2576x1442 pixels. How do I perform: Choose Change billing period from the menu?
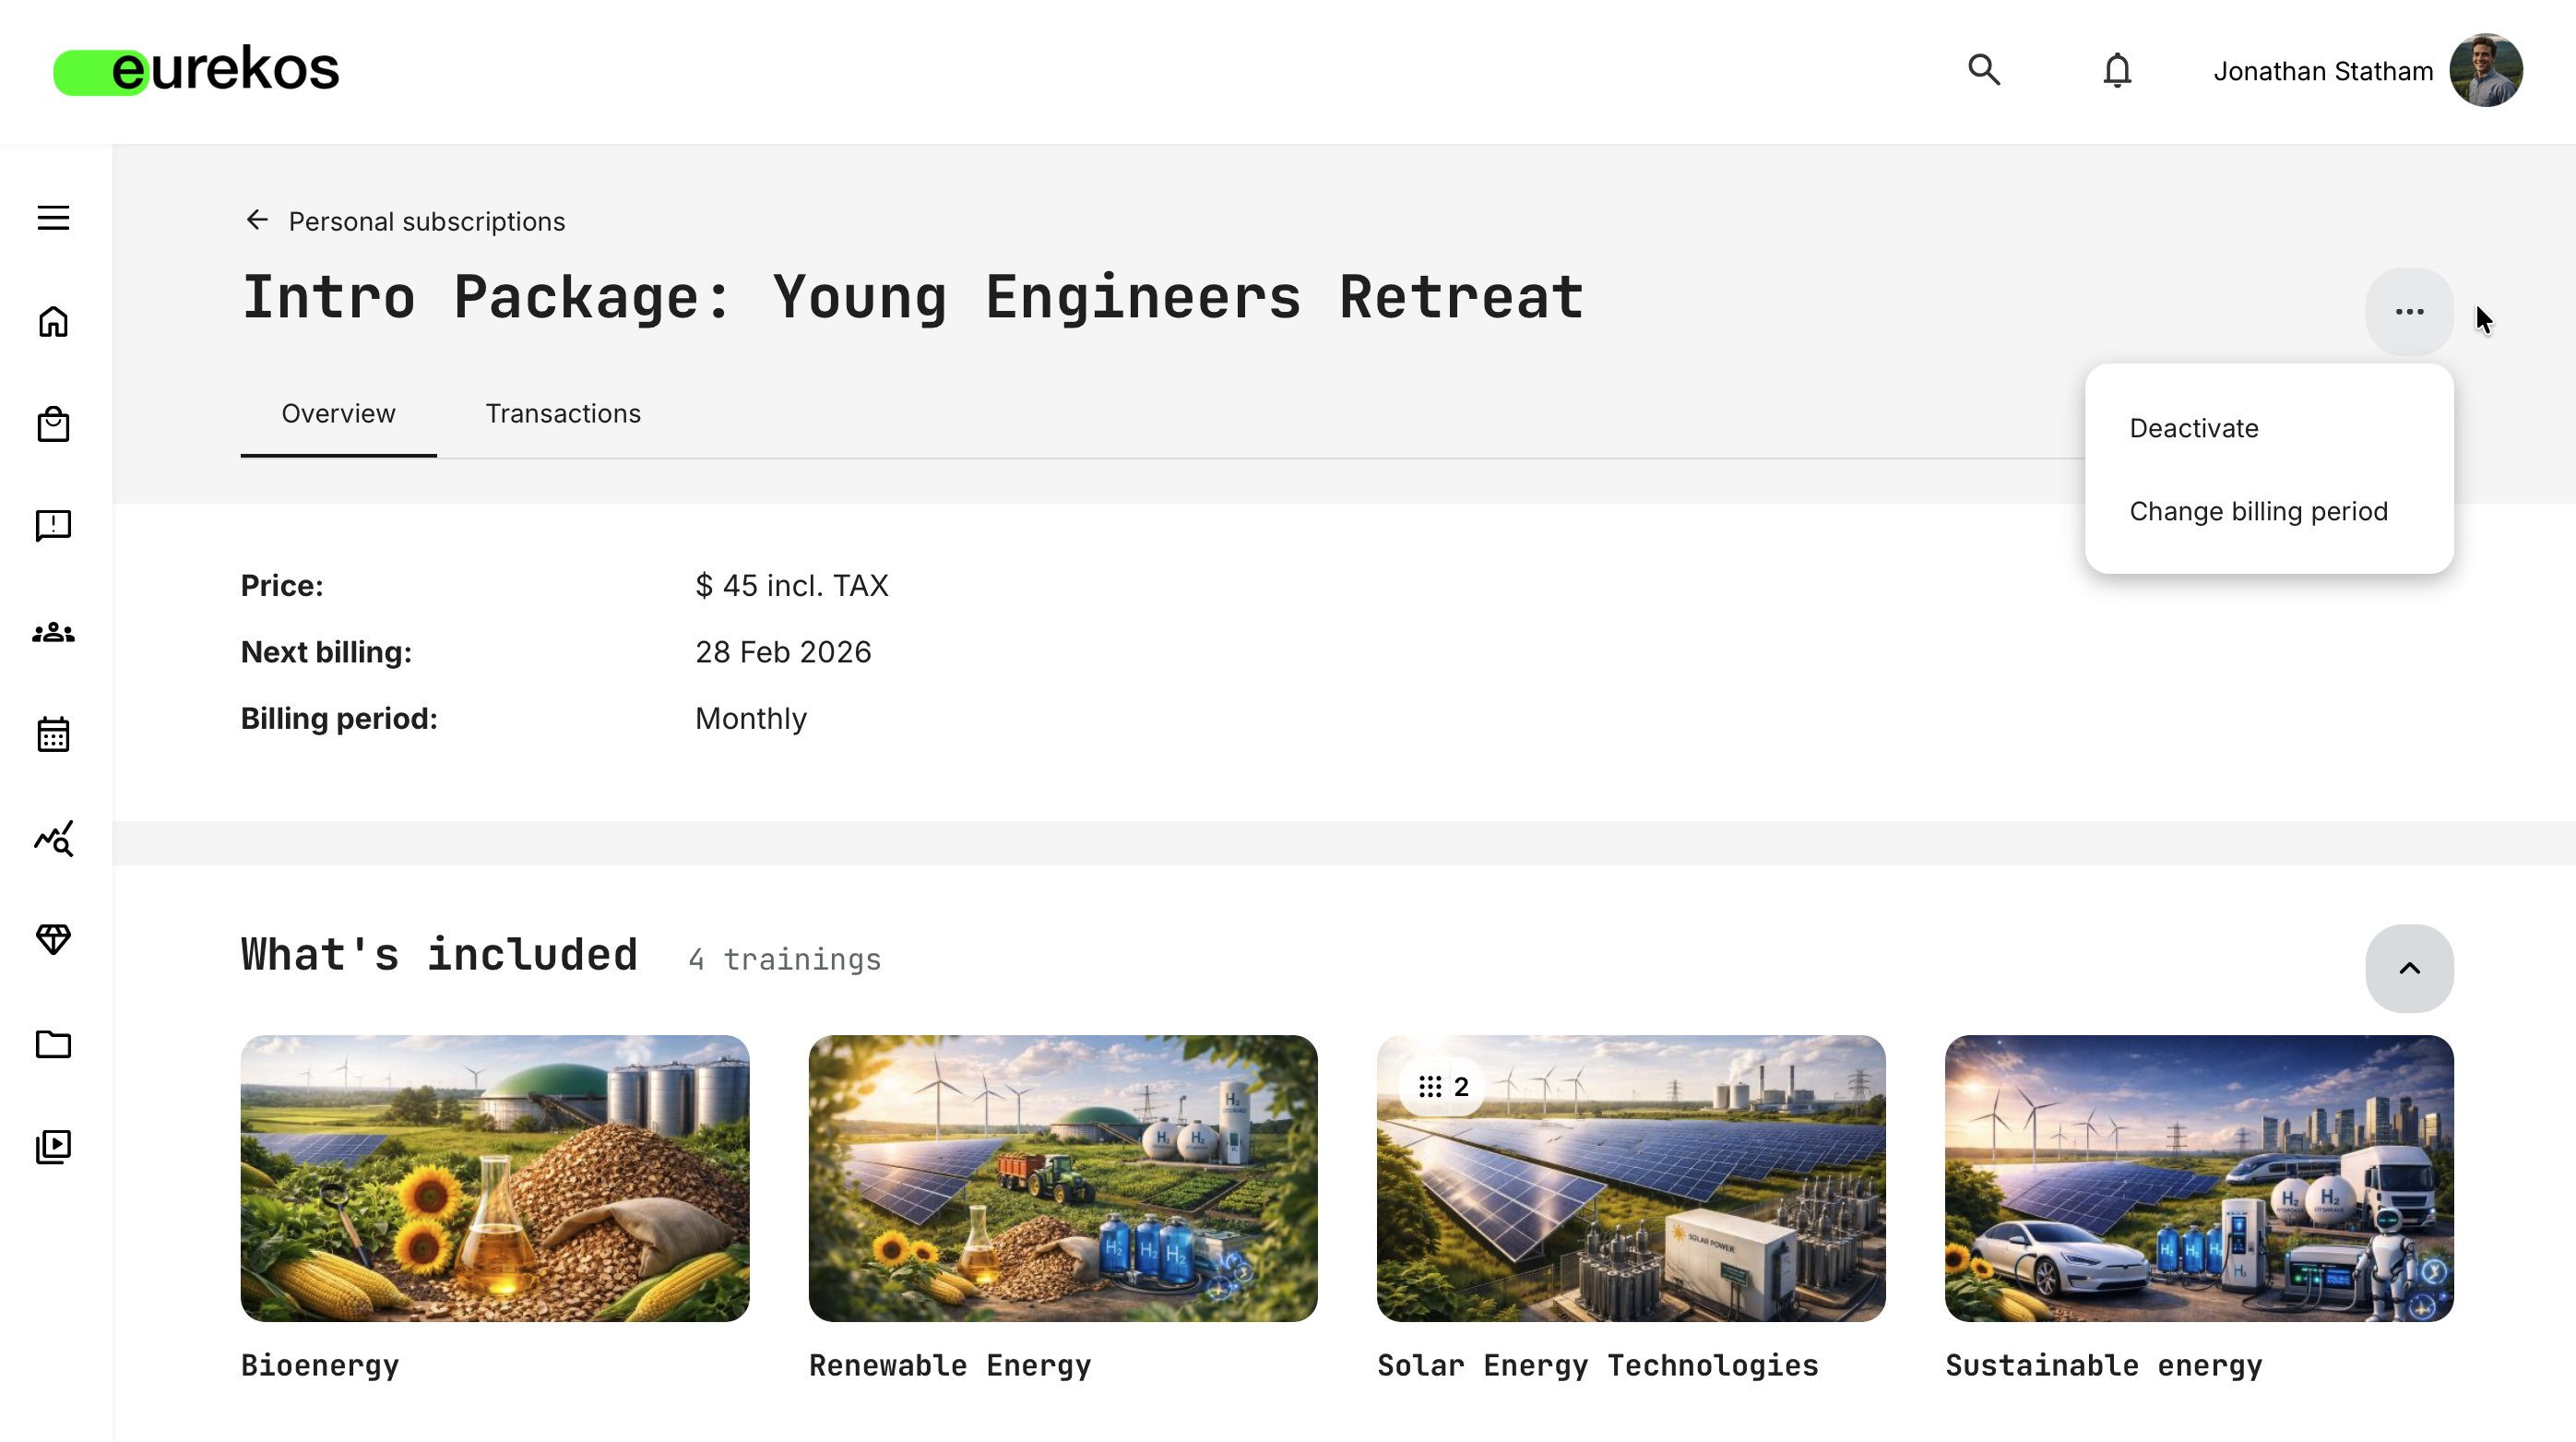(x=2259, y=511)
